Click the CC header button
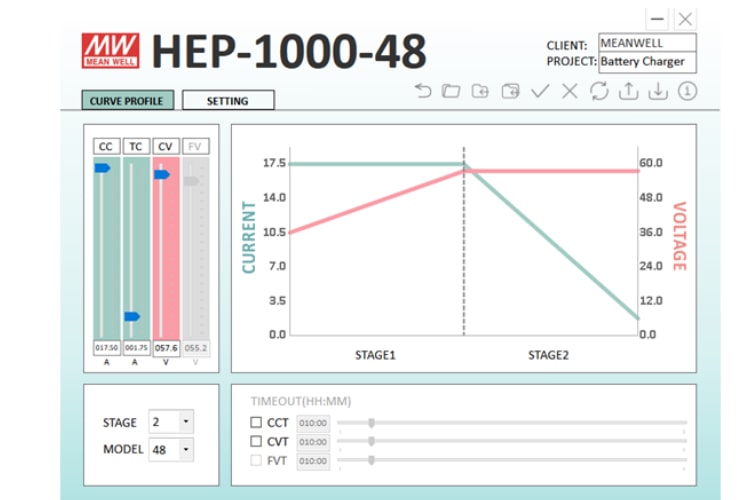The height and width of the screenshot is (500, 750). click(x=106, y=146)
